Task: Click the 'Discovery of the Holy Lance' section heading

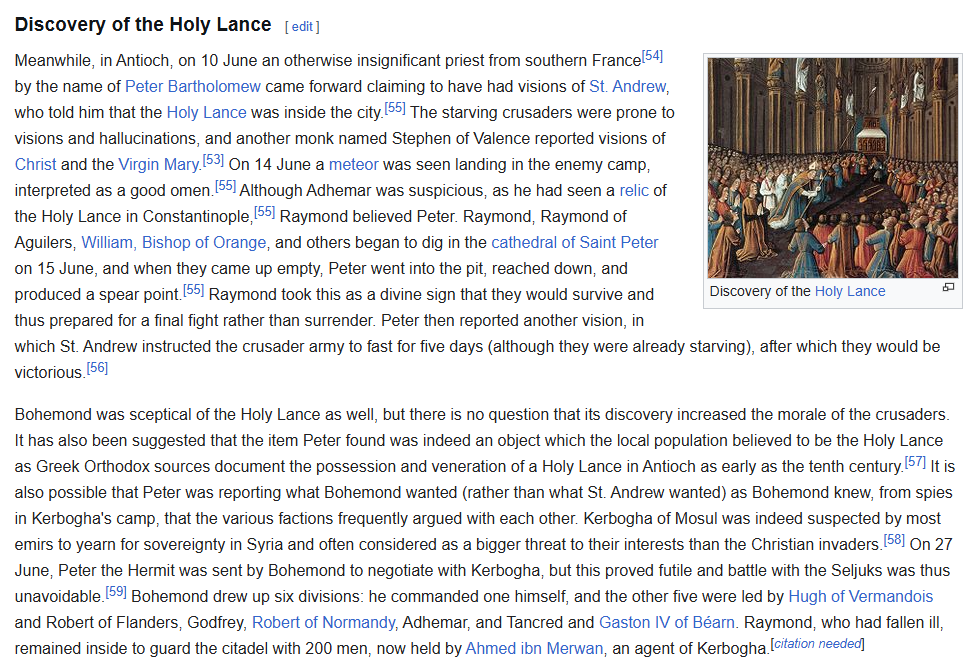Action: pyautogui.click(x=143, y=25)
